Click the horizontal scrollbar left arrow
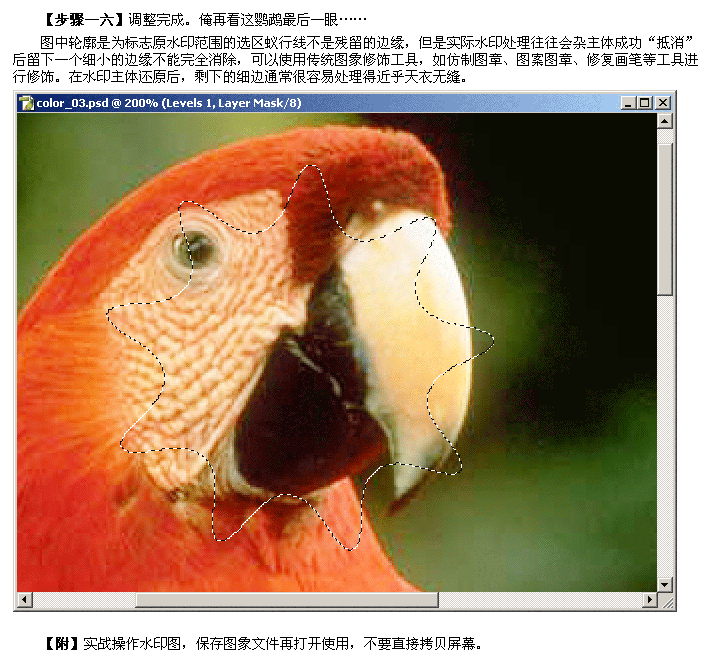The height and width of the screenshot is (660, 720). [x=25, y=599]
